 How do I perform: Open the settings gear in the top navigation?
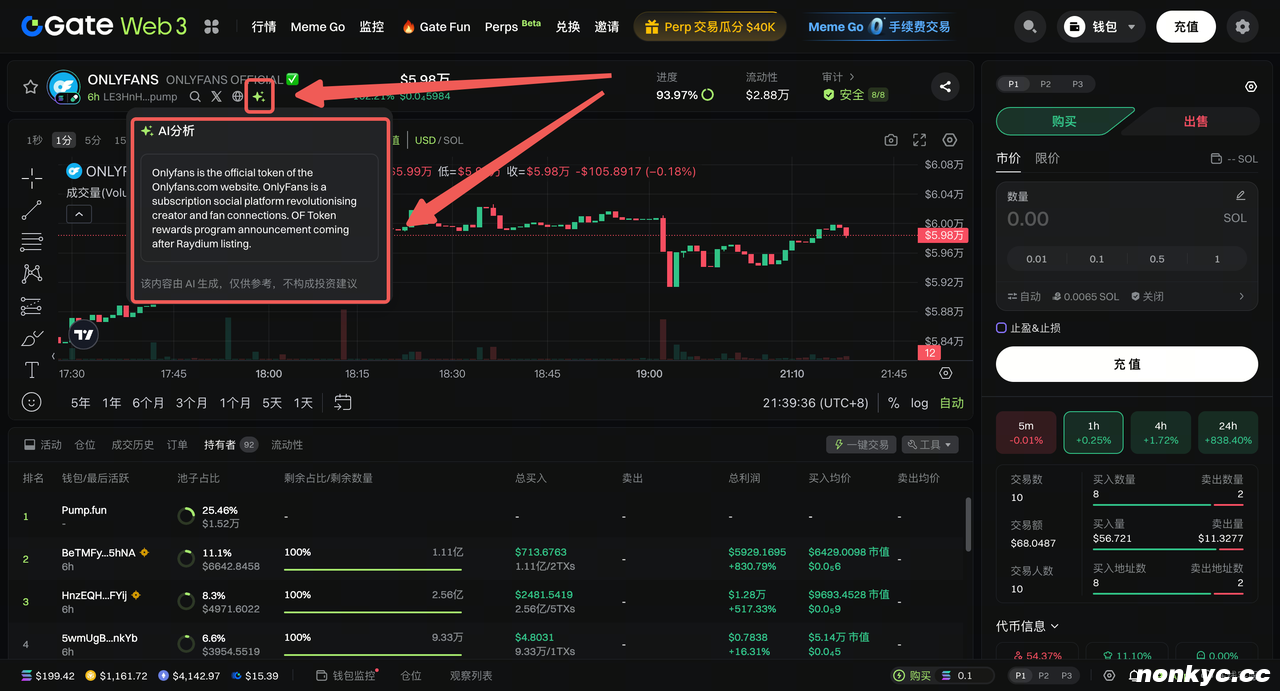click(x=1242, y=27)
